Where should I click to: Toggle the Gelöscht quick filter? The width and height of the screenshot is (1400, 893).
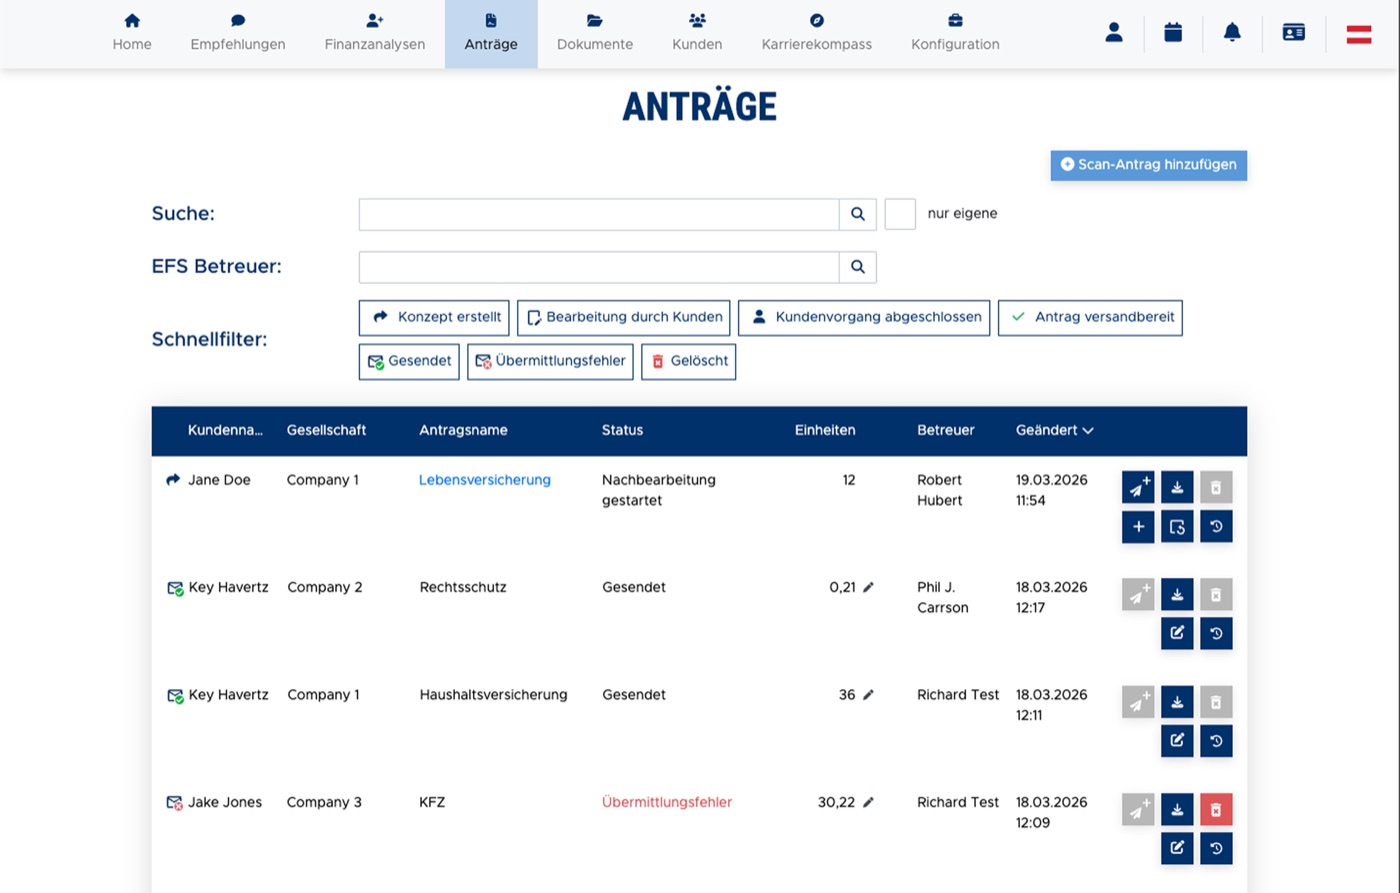tap(688, 361)
